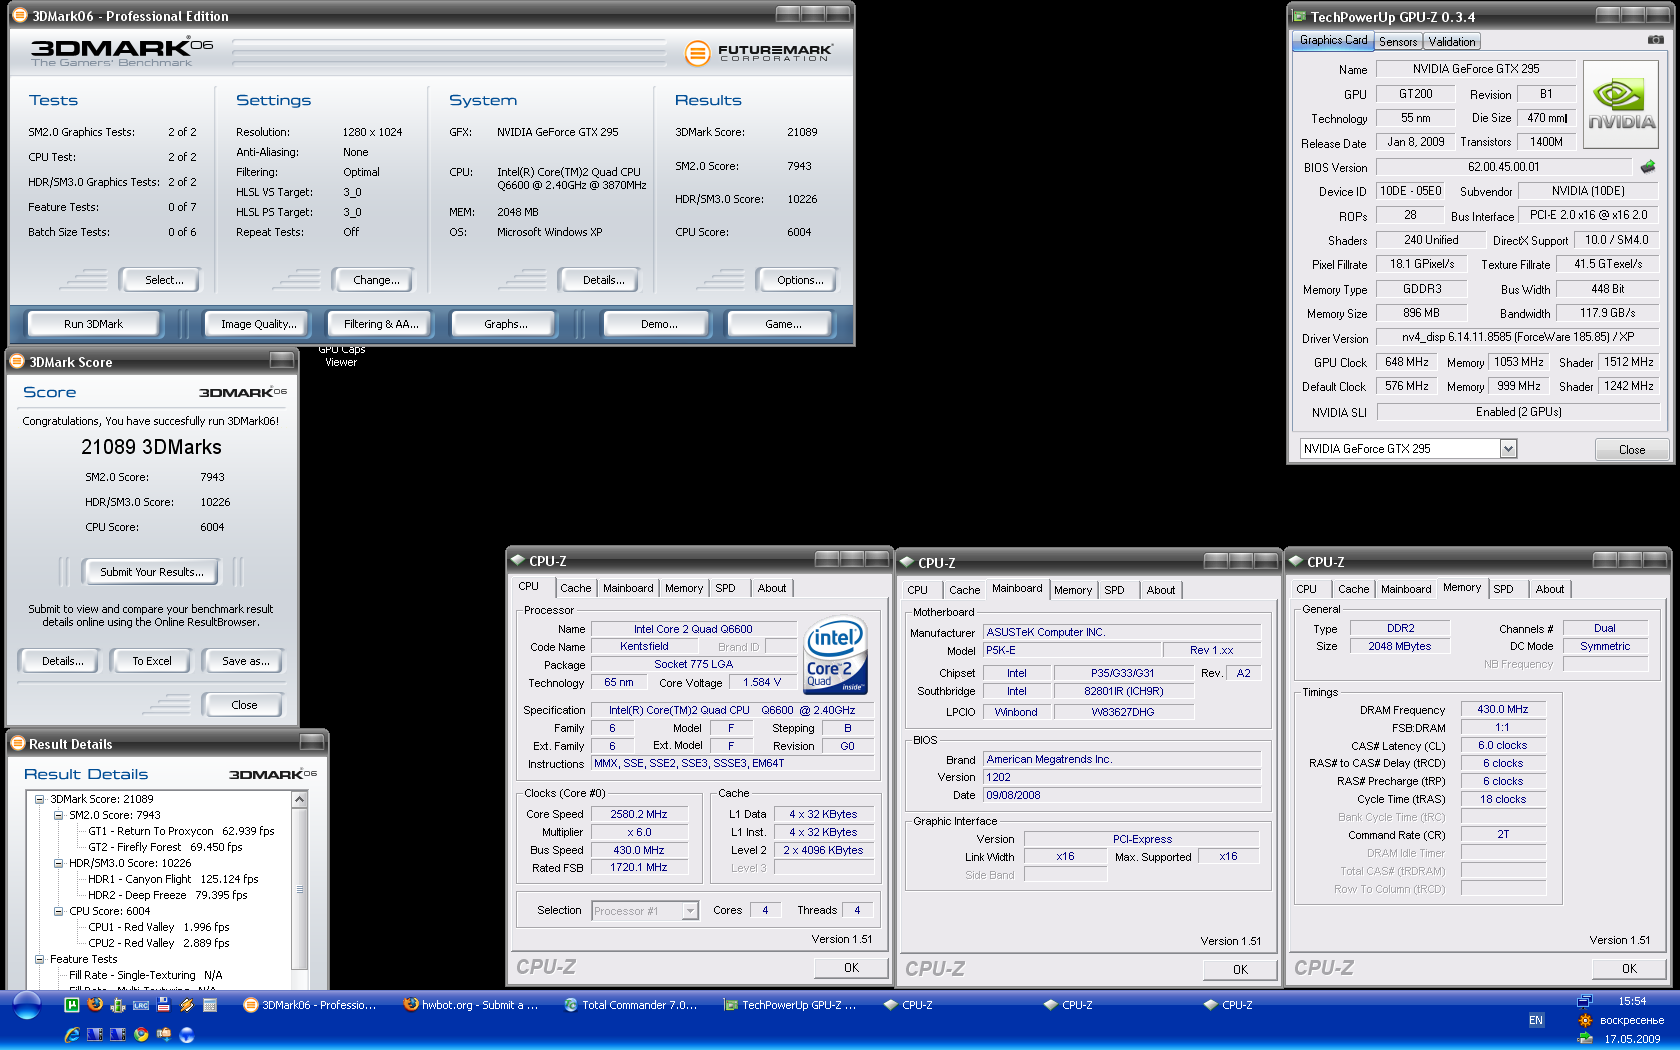Click OK in the middle CPU-Z window

tap(1240, 969)
